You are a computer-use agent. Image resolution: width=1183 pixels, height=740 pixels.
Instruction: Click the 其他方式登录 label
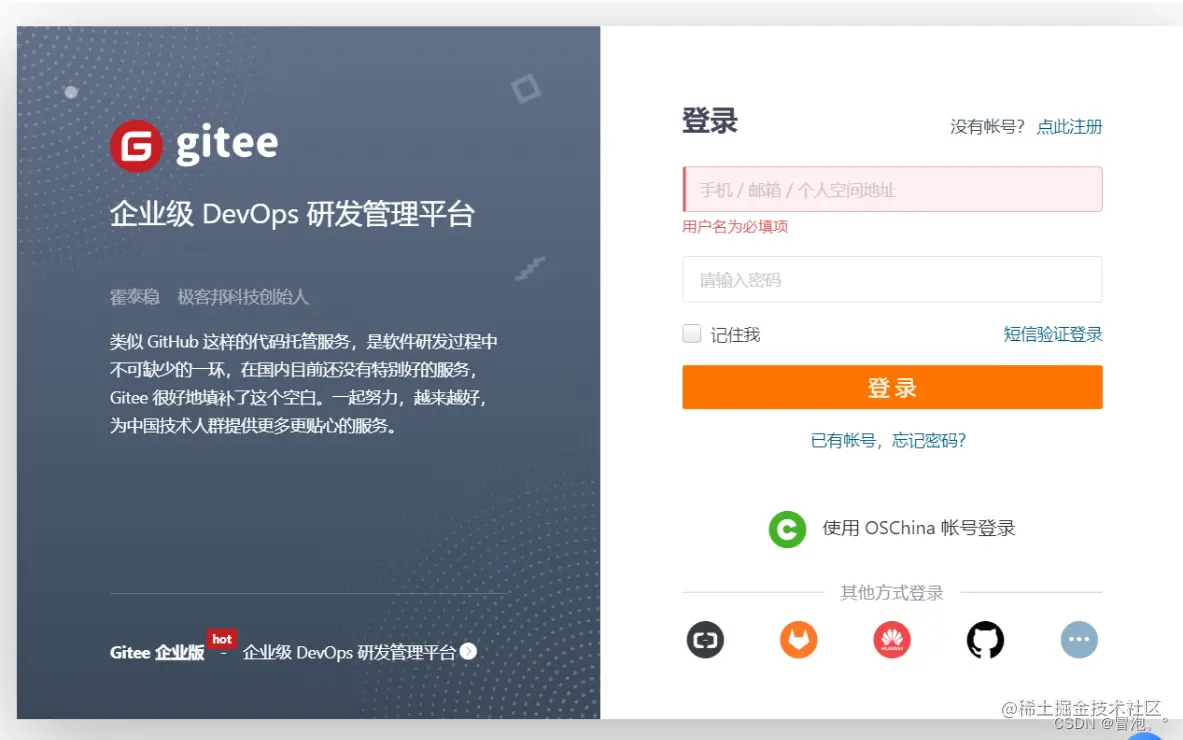click(892, 593)
